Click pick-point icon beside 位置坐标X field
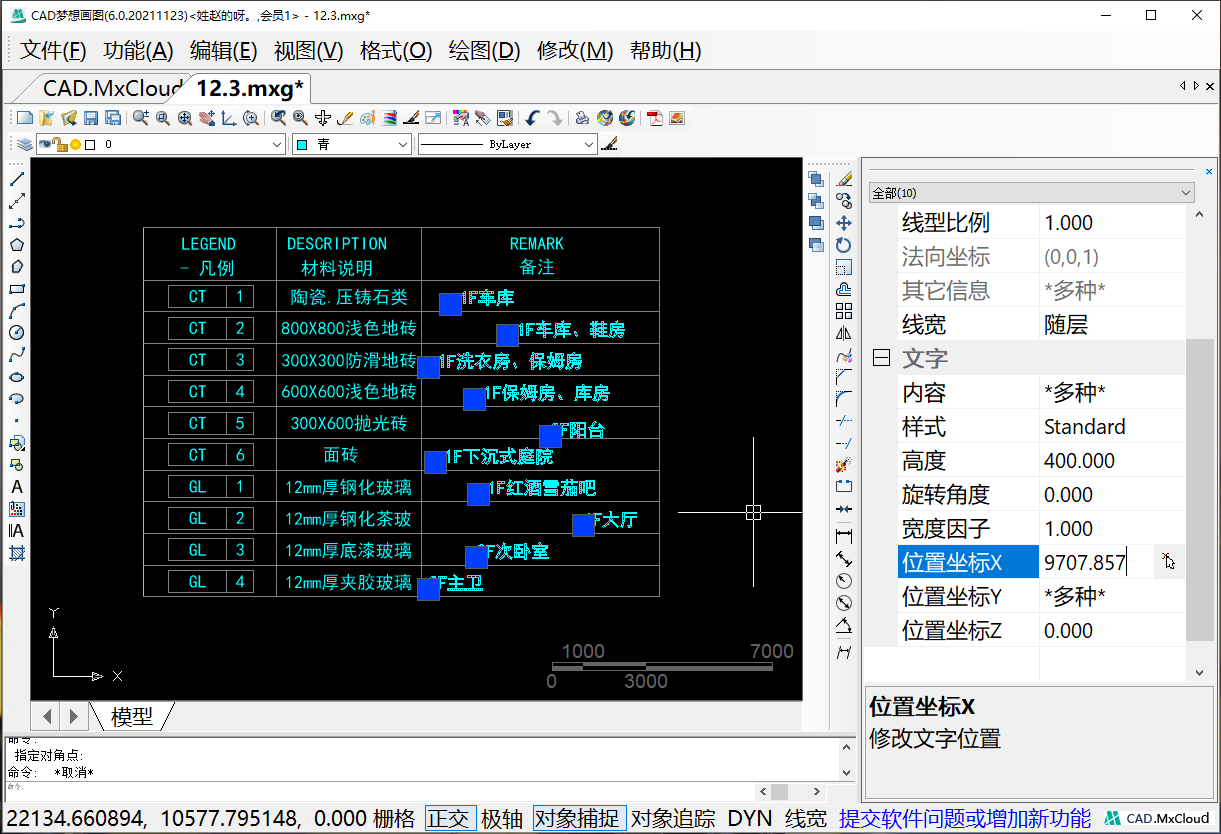Viewport: 1221px width, 834px height. 1168,562
